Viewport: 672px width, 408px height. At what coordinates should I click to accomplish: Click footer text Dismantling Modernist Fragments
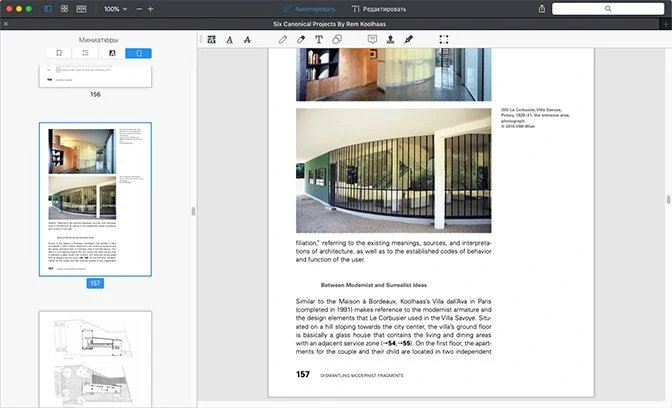362,375
